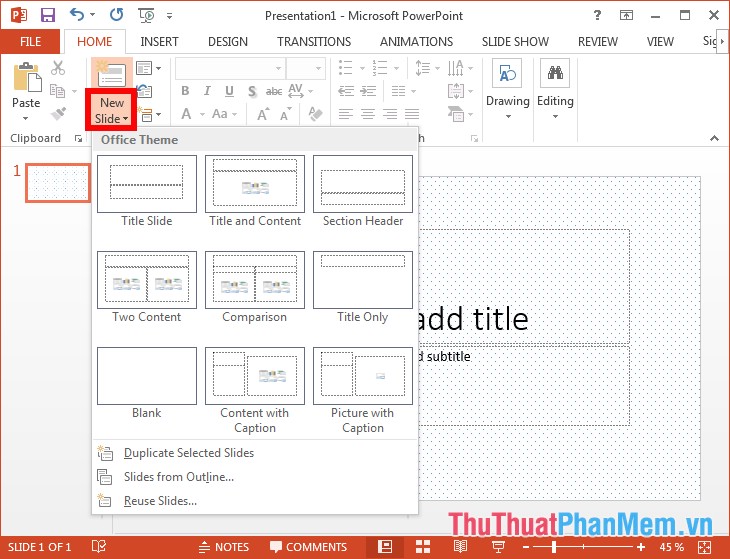This screenshot has height=559, width=730.
Task: Select Picture with Caption layout
Action: 363,391
